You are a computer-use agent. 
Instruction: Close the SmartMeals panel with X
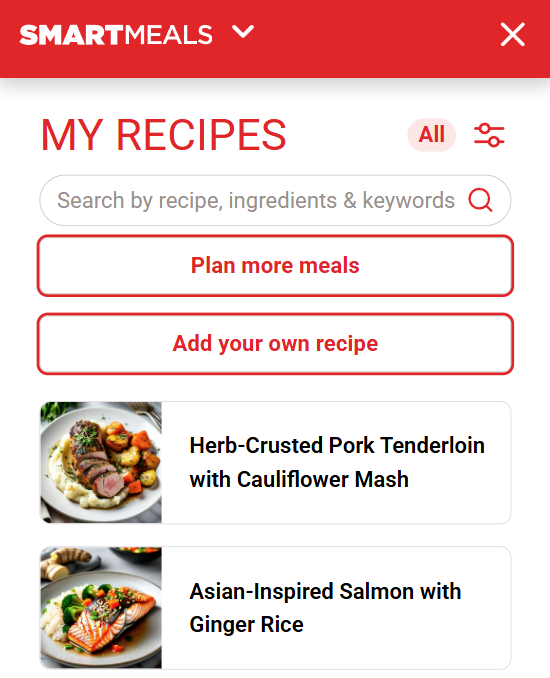513,35
